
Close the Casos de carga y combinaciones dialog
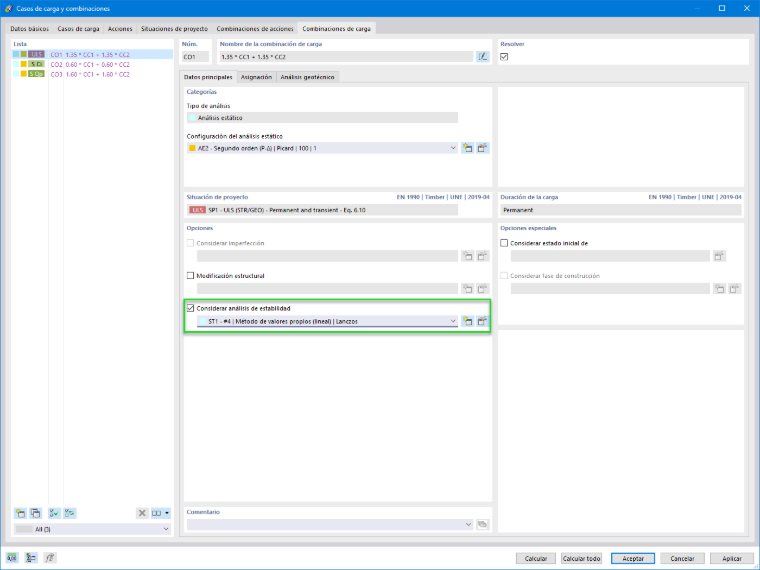click(747, 8)
